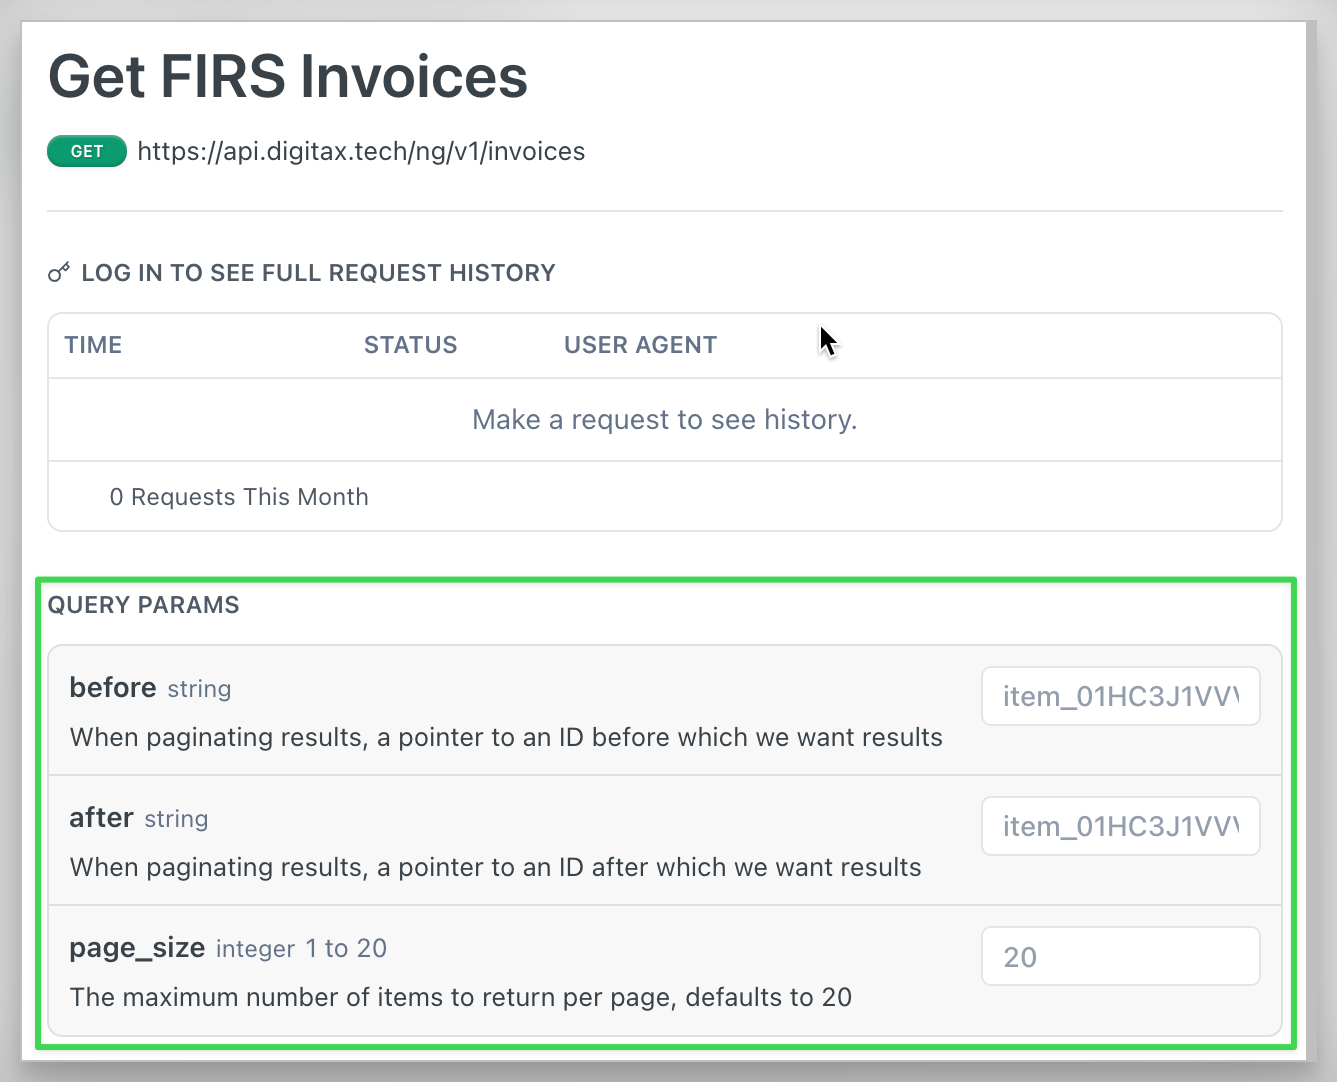This screenshot has height=1082, width=1337.
Task: Focus the 'after' parameter input field
Action: (1120, 826)
